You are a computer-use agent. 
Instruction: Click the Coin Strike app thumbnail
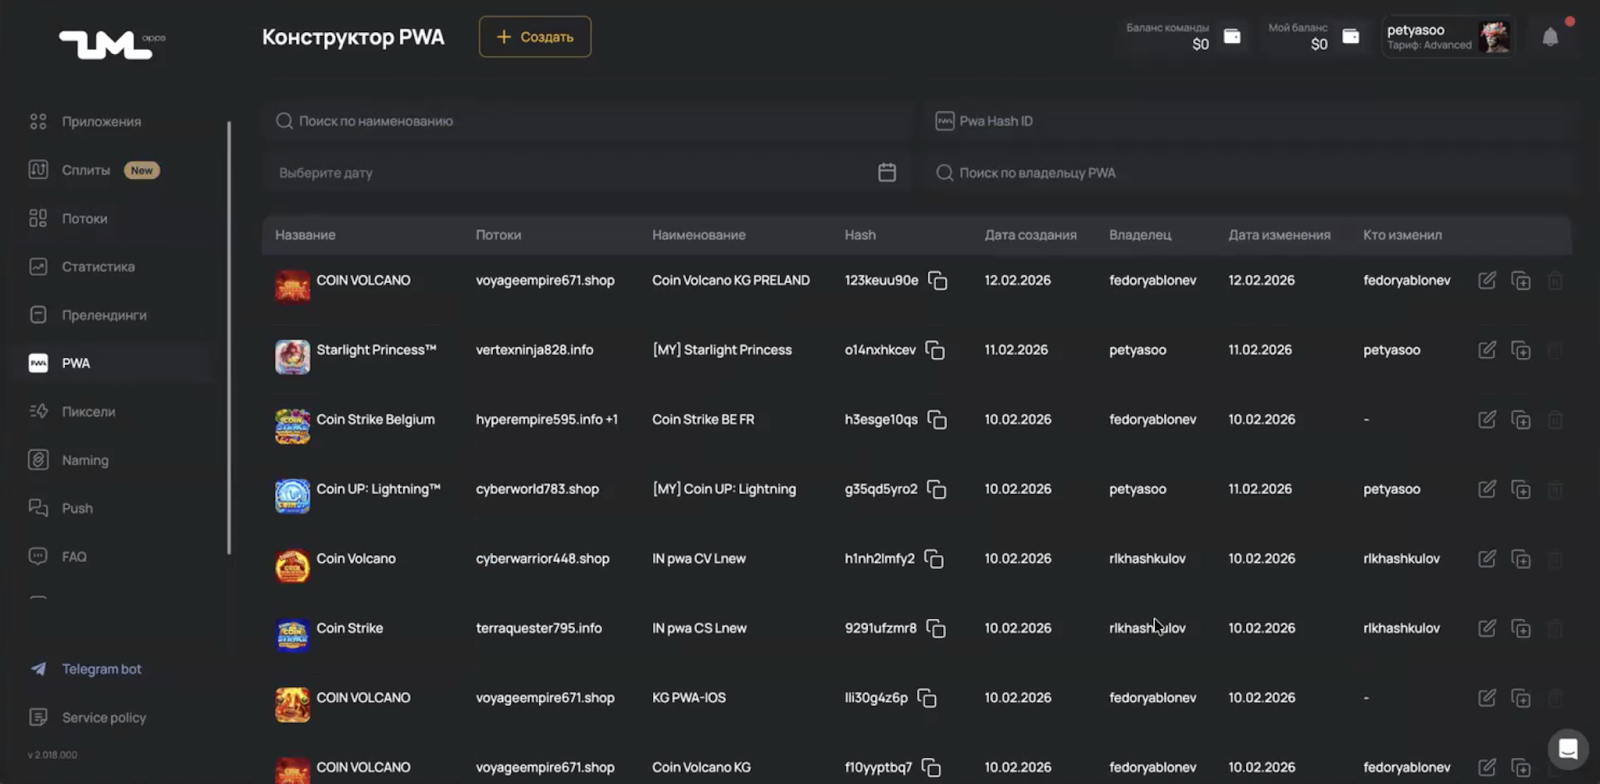click(x=292, y=635)
